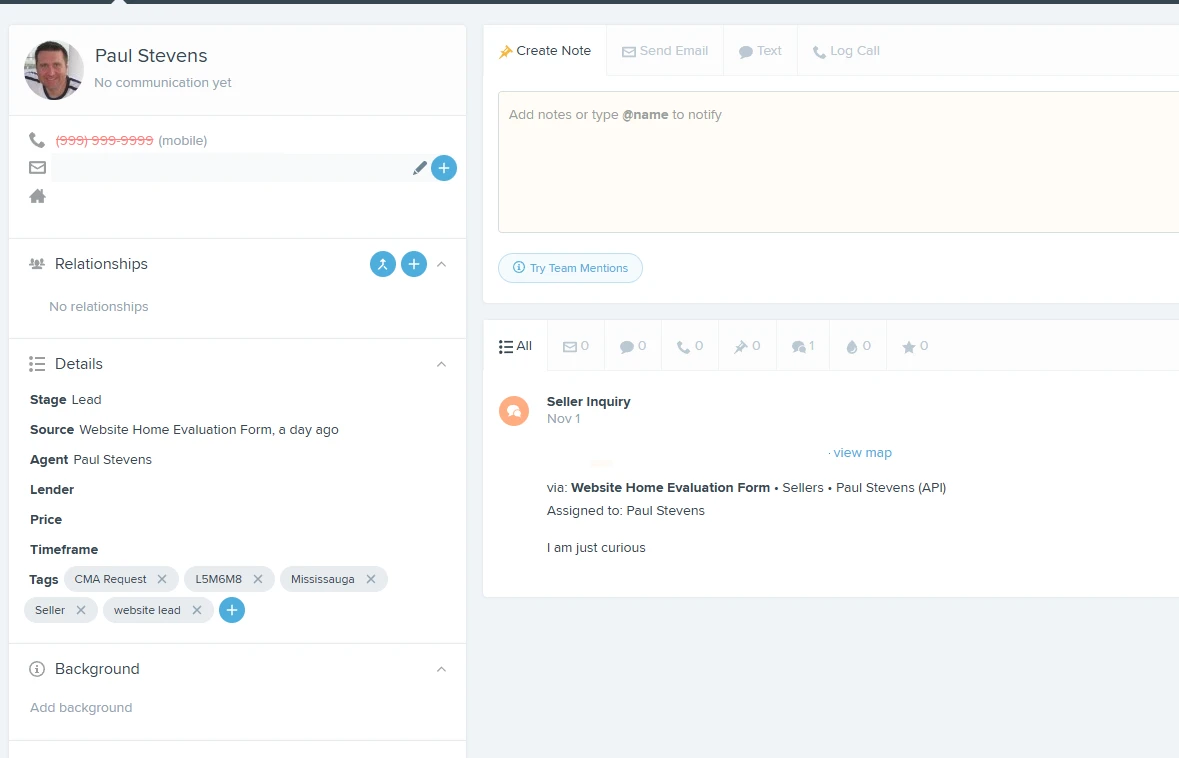Add a new relationship with plus button
The width and height of the screenshot is (1179, 758).
coord(414,264)
